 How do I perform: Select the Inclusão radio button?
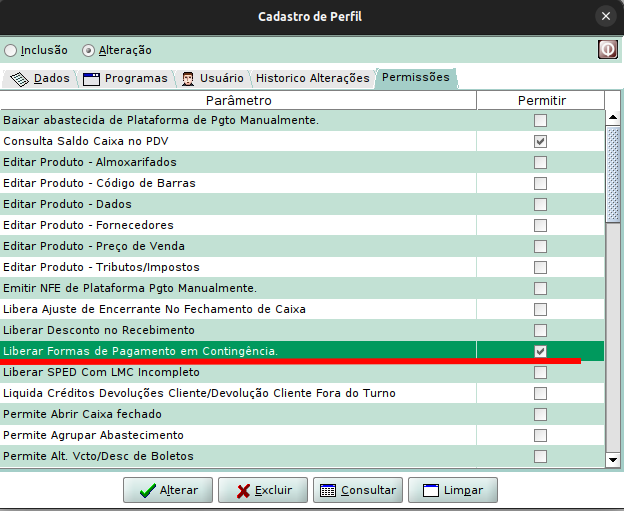click(x=11, y=50)
